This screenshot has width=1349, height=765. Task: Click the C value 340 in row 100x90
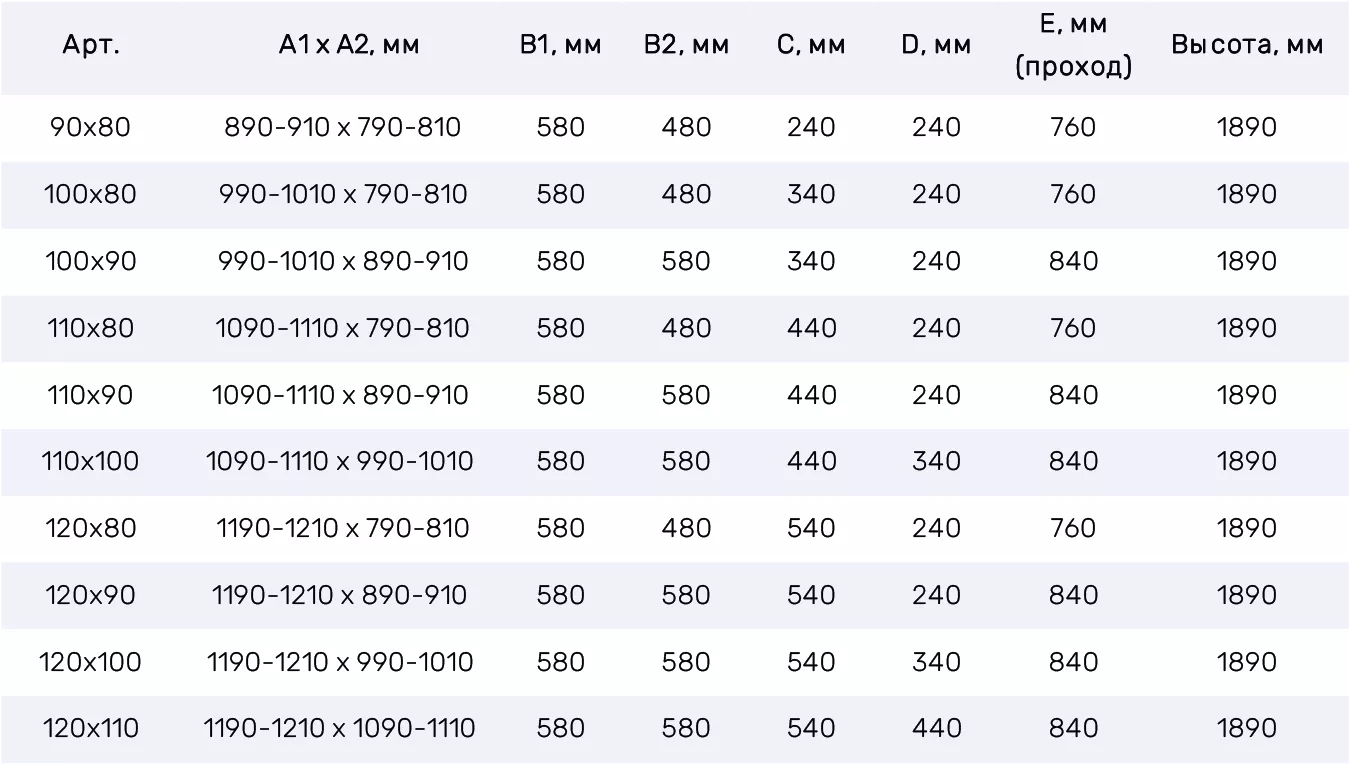pyautogui.click(x=811, y=261)
